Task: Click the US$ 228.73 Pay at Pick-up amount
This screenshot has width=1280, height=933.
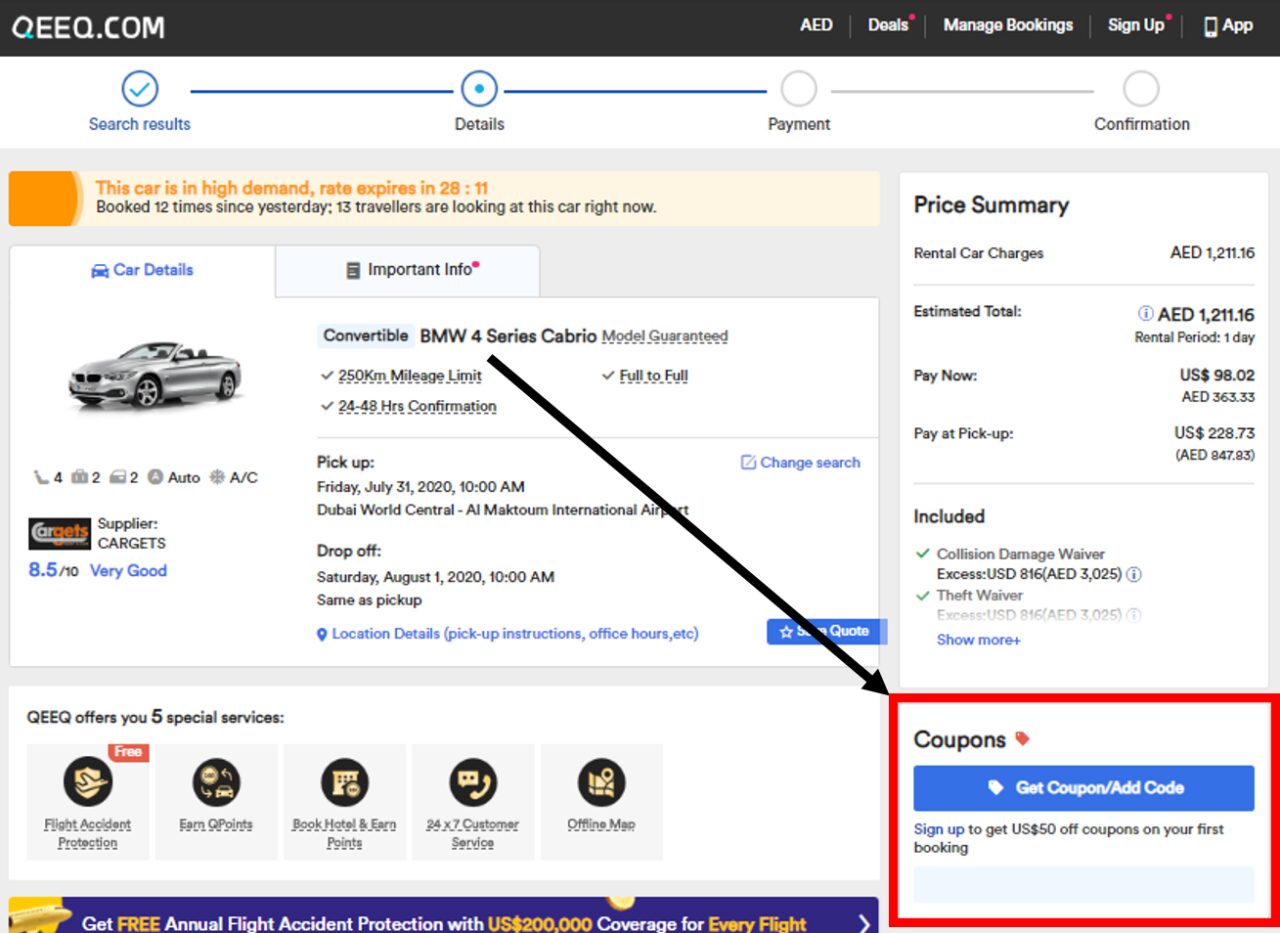Action: pos(1214,434)
